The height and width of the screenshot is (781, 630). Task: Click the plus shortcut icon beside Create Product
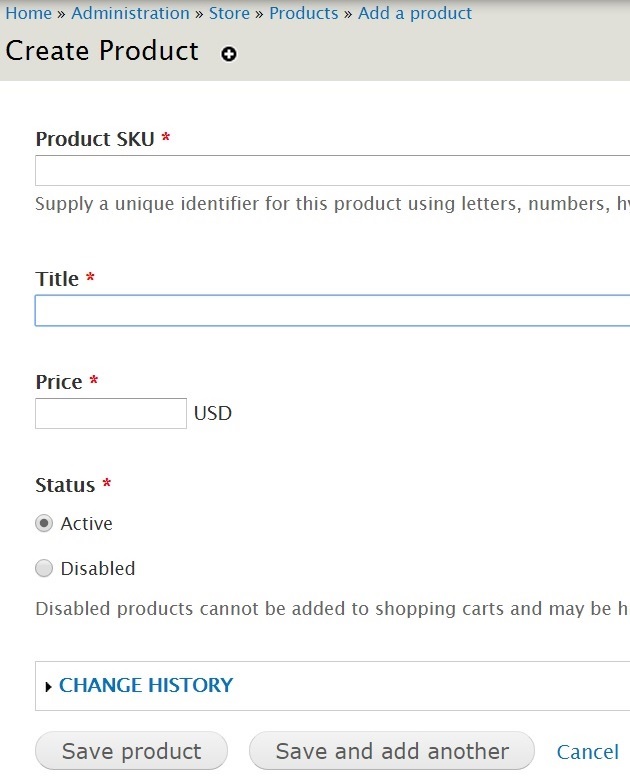(229, 54)
